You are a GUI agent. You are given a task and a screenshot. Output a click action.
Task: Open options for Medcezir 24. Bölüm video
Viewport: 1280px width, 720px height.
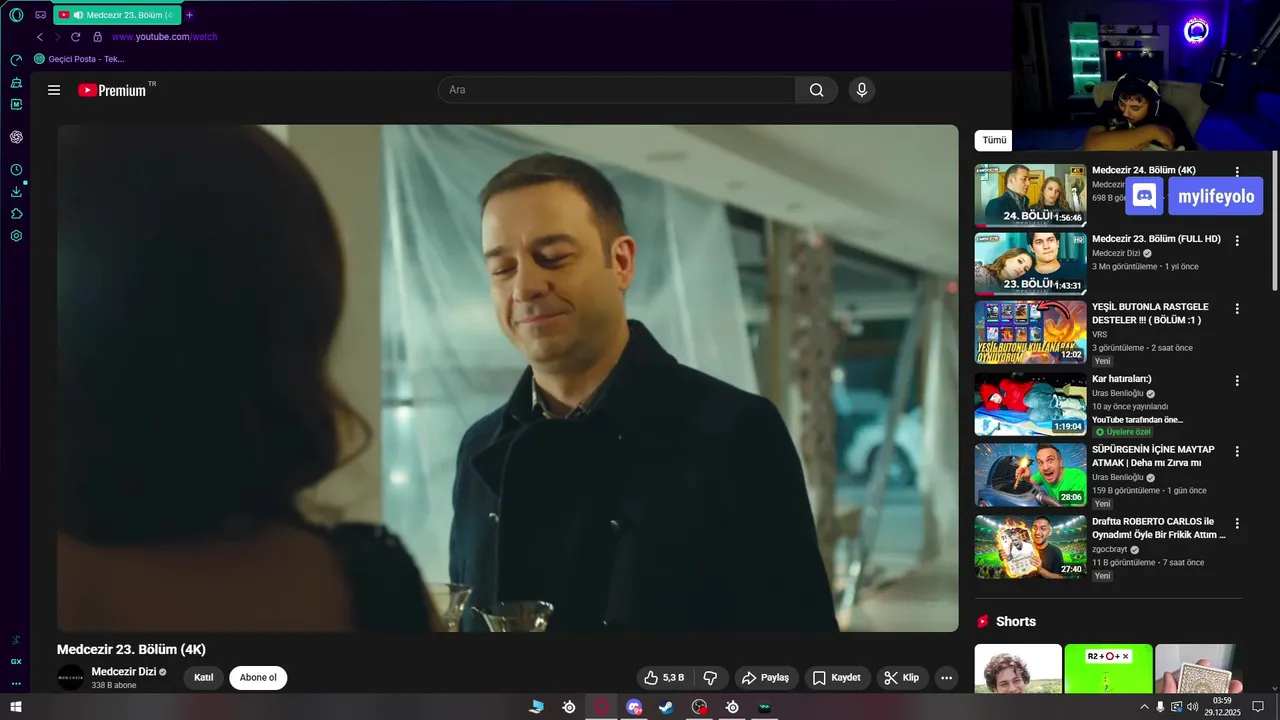point(1237,172)
